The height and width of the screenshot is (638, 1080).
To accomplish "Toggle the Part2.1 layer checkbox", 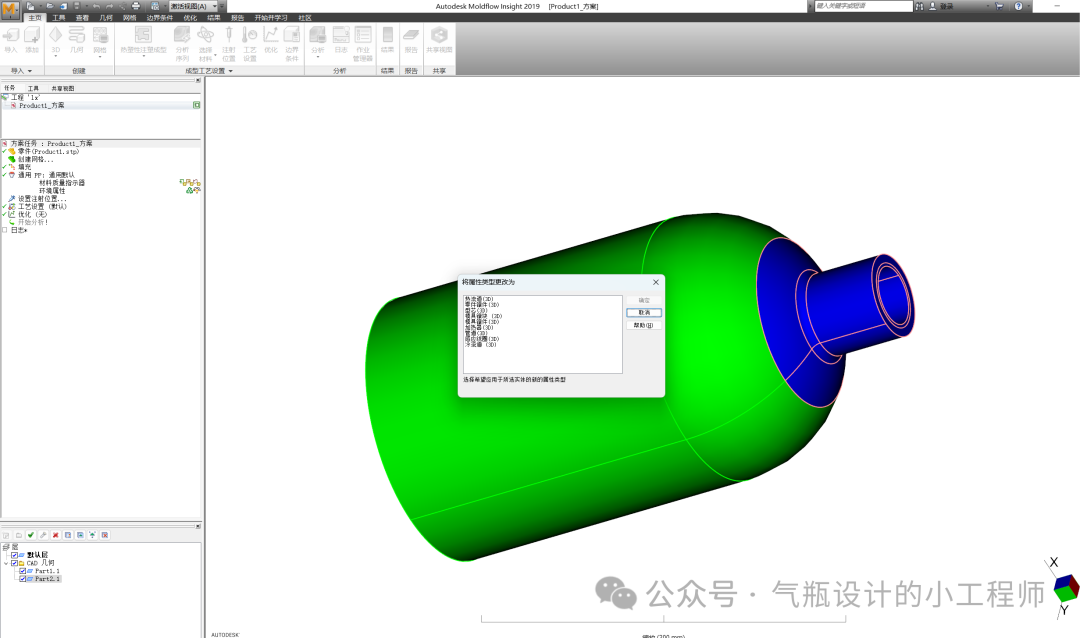I will [x=23, y=579].
